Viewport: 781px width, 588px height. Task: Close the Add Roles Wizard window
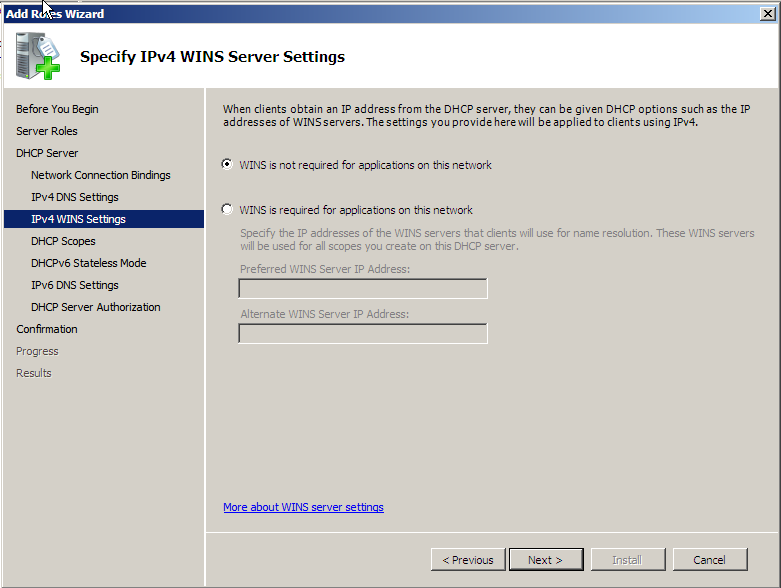(768, 13)
